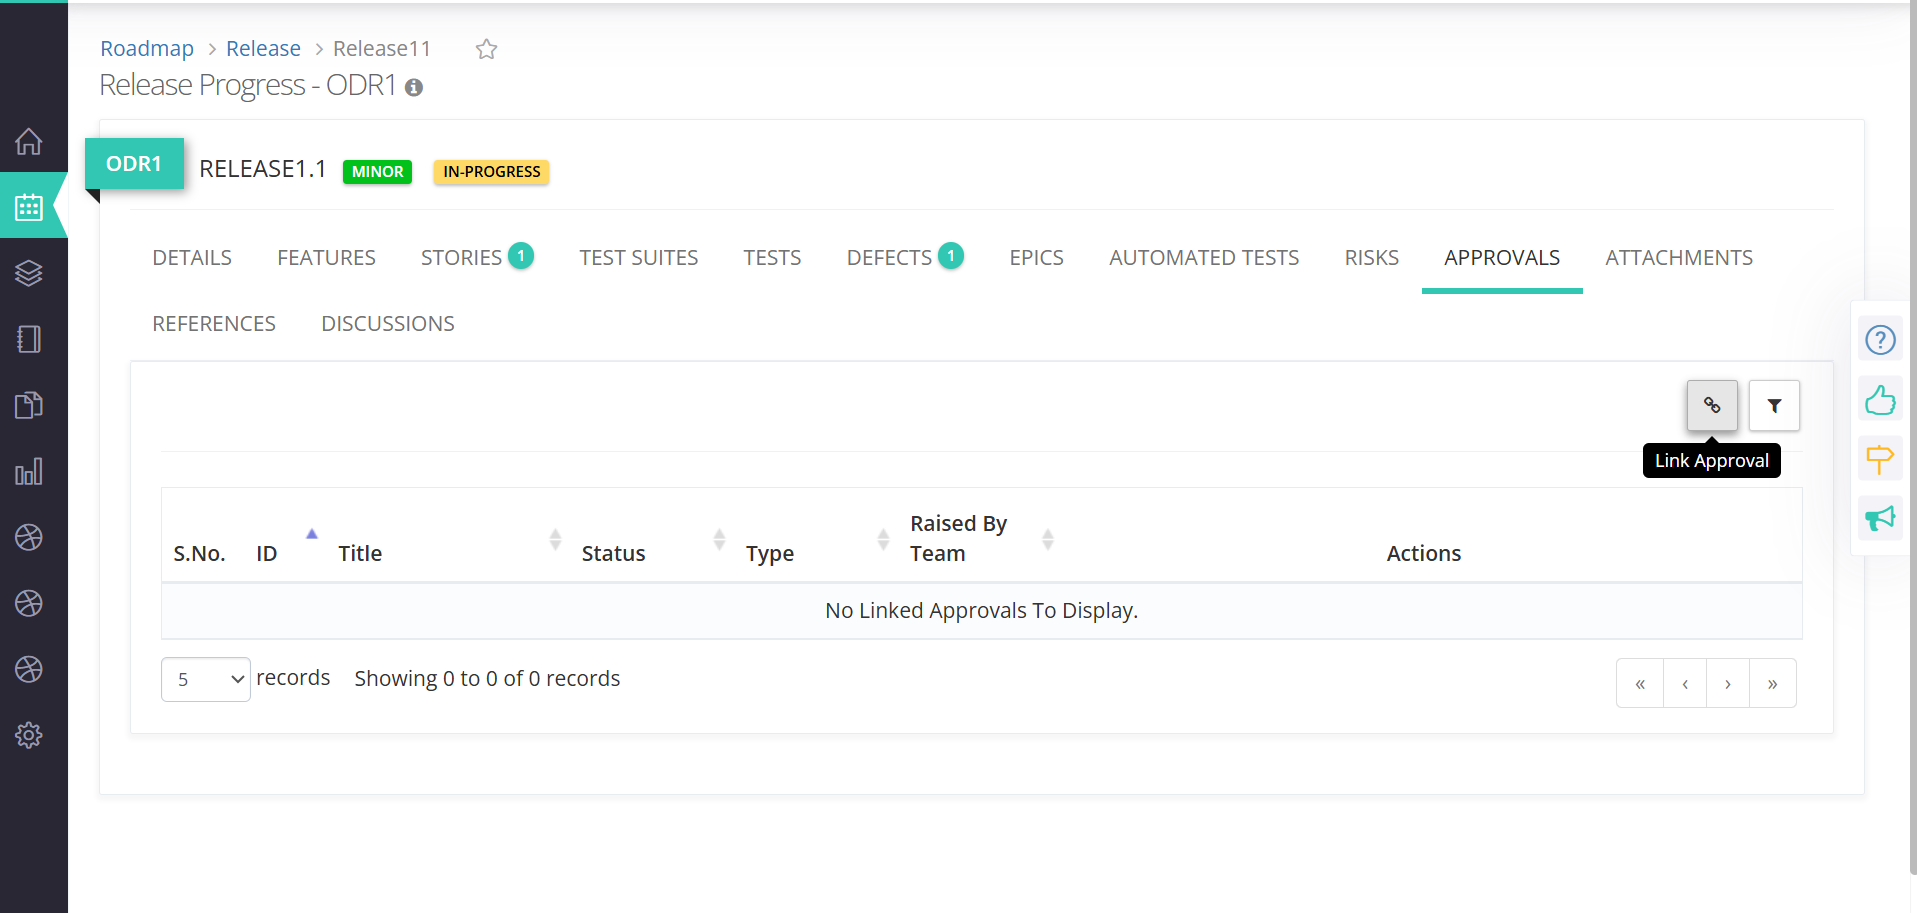The width and height of the screenshot is (1917, 913).
Task: Switch to the STORIES tab
Action: (461, 258)
